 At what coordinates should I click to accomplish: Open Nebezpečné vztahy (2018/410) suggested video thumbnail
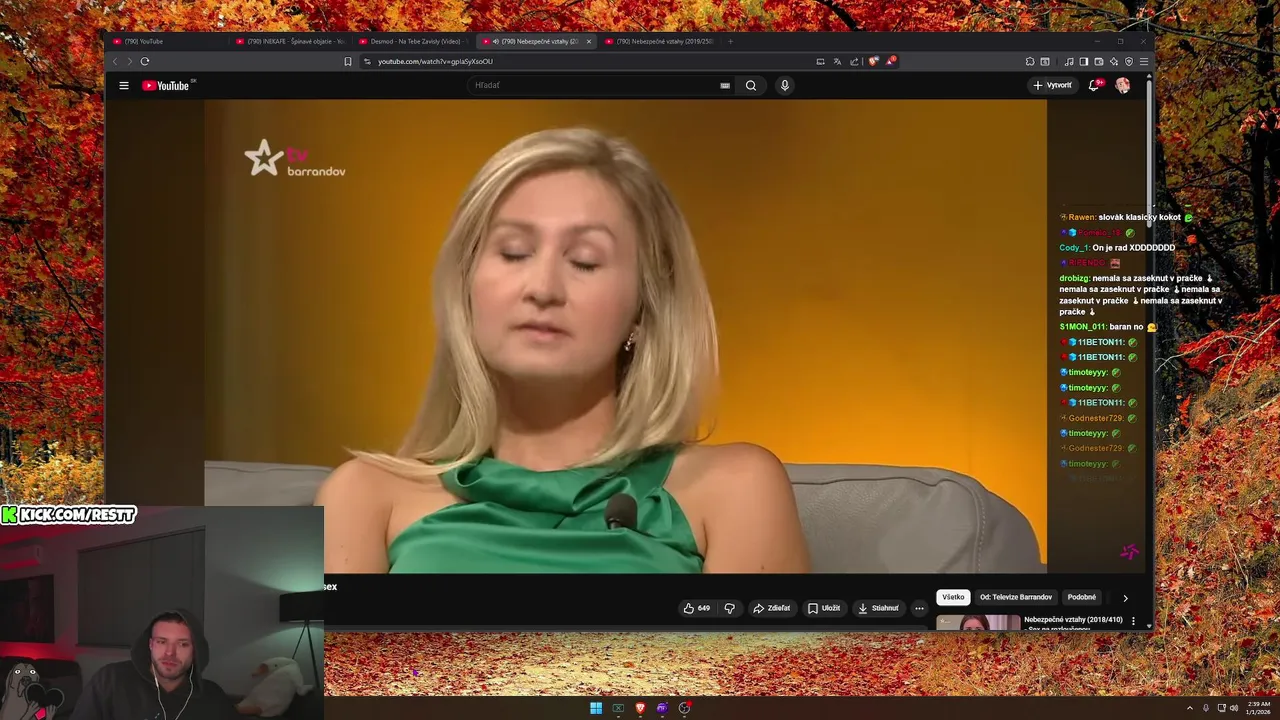[x=978, y=622]
